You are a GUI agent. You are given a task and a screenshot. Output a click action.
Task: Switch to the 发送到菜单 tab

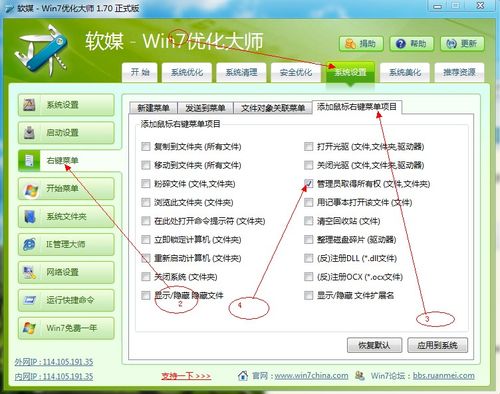coord(205,108)
